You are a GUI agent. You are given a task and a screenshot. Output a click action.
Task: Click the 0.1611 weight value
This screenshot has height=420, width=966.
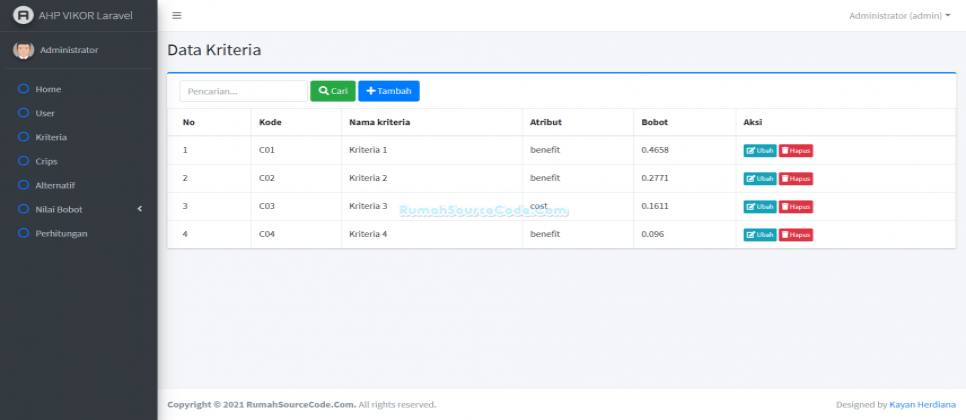tap(655, 206)
